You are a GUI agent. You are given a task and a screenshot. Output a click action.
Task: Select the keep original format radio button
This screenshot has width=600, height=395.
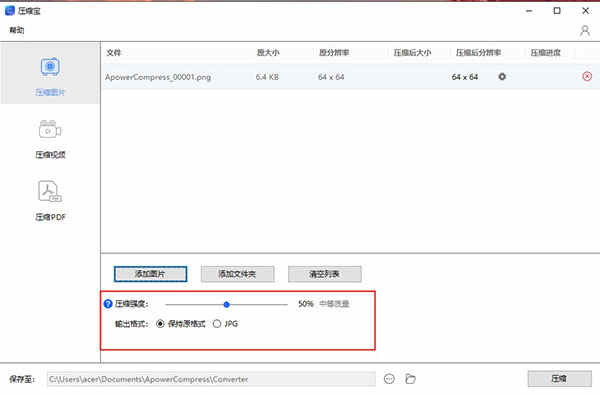coord(160,324)
